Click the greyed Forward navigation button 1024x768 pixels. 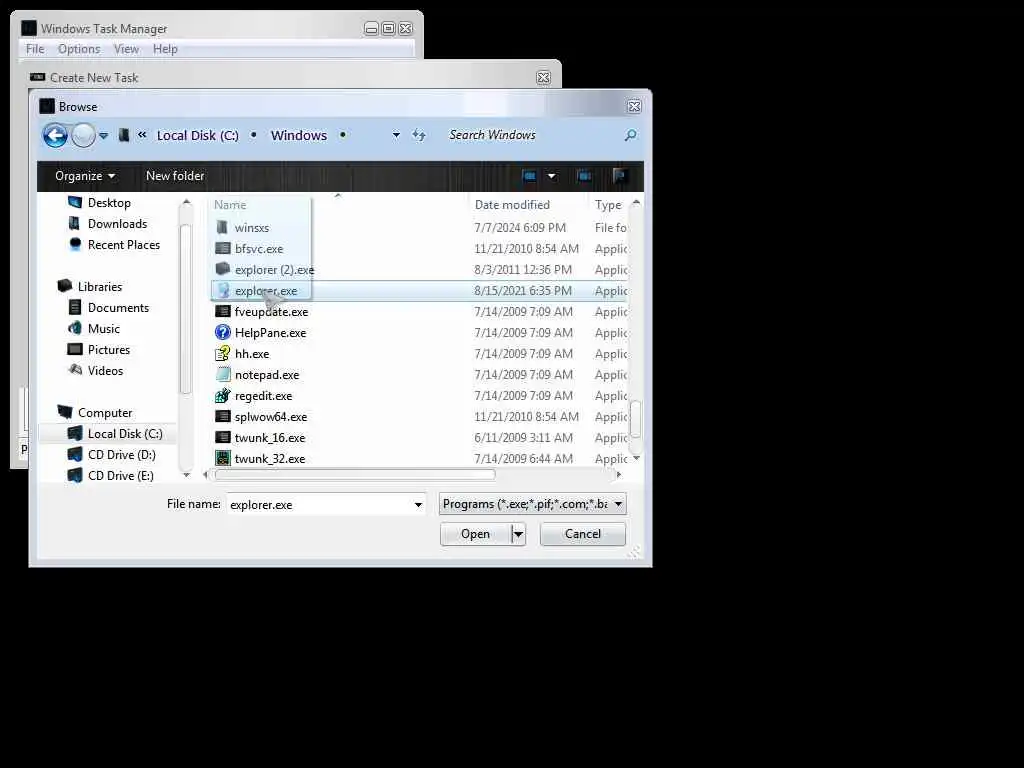(83, 135)
